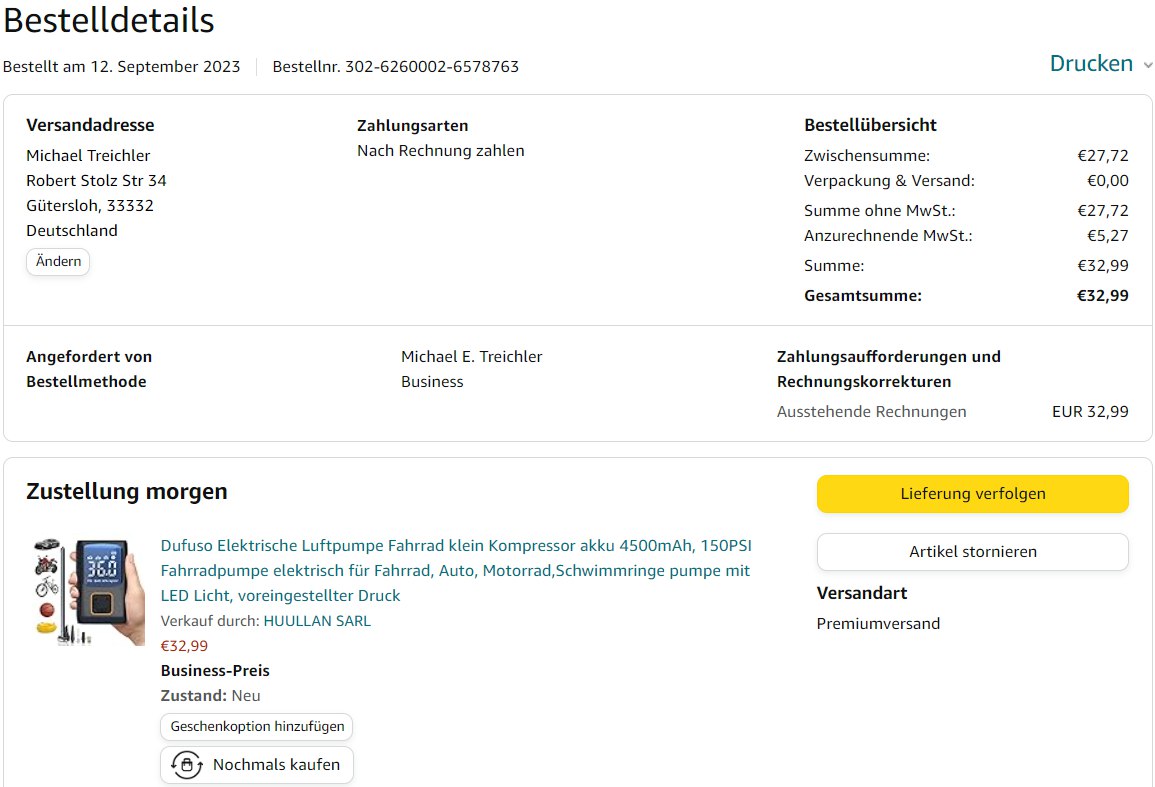Click the Bestelldetails page heading
The image size is (1155, 787).
(x=108, y=21)
